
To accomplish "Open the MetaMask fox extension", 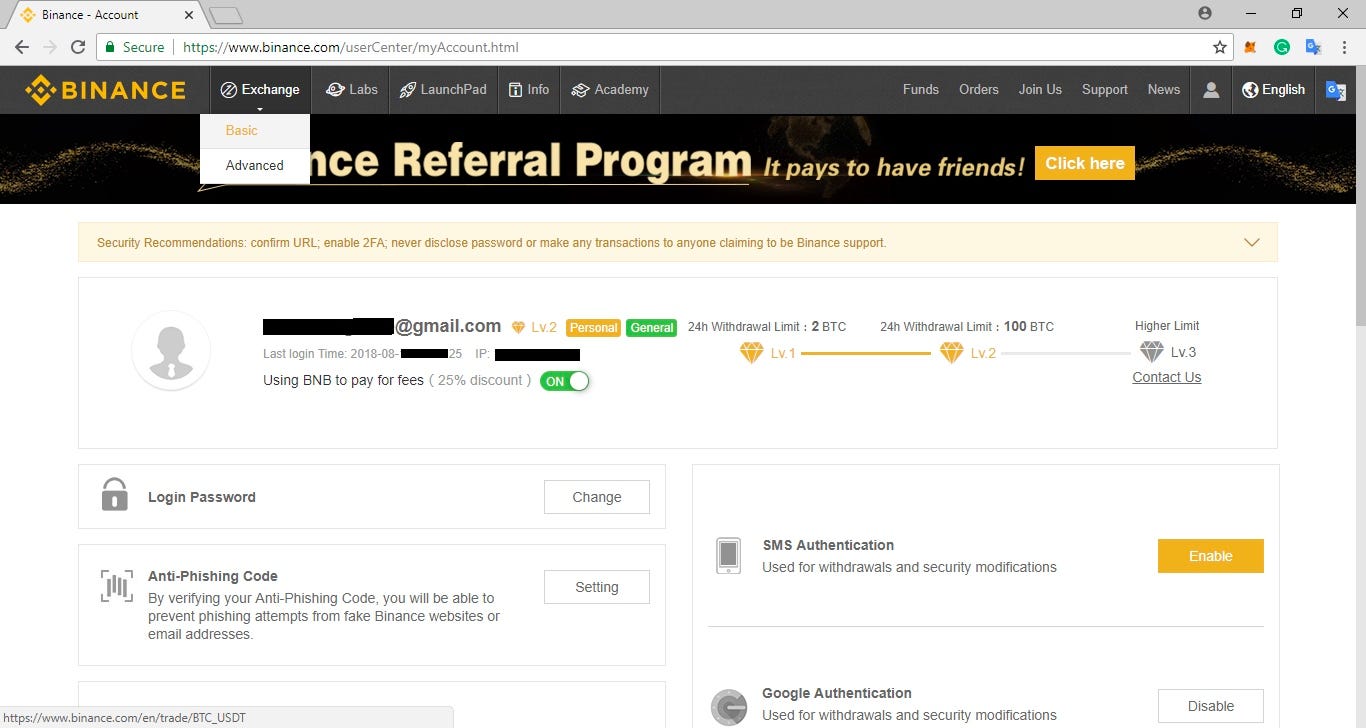I will [1250, 47].
